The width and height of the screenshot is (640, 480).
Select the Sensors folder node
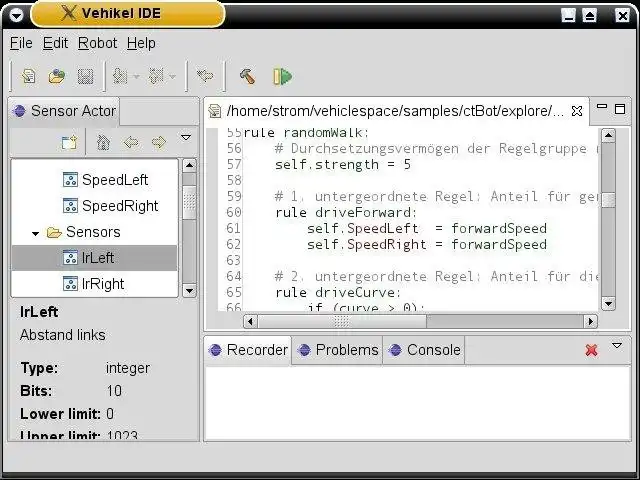click(93, 232)
